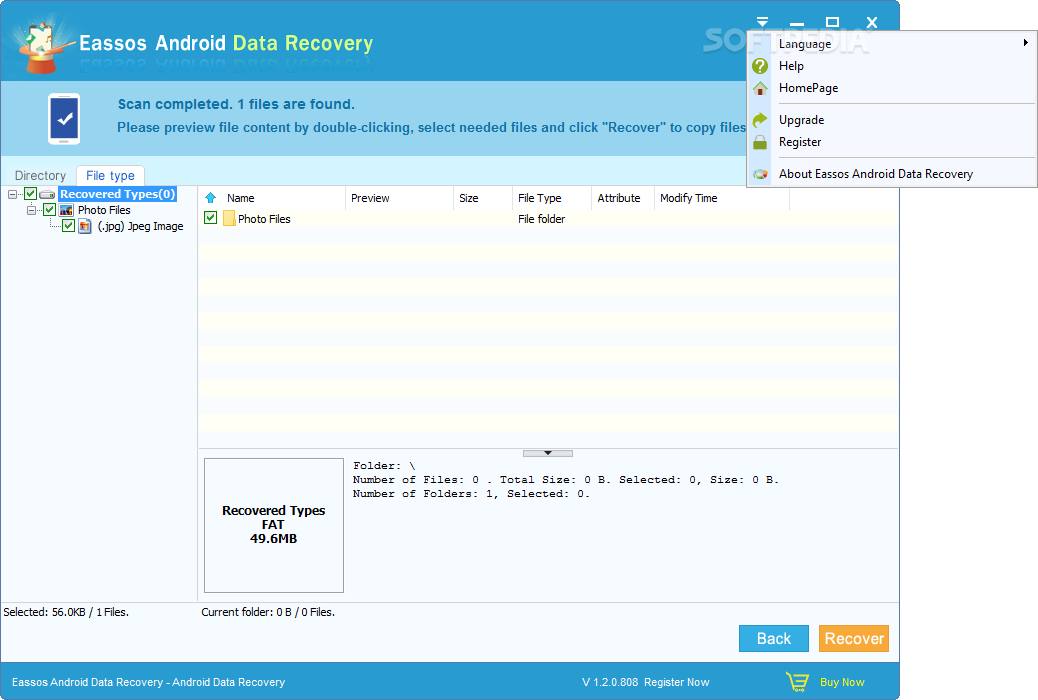Choose Upgrade from the menu
The width and height of the screenshot is (1038, 700).
pos(892,120)
